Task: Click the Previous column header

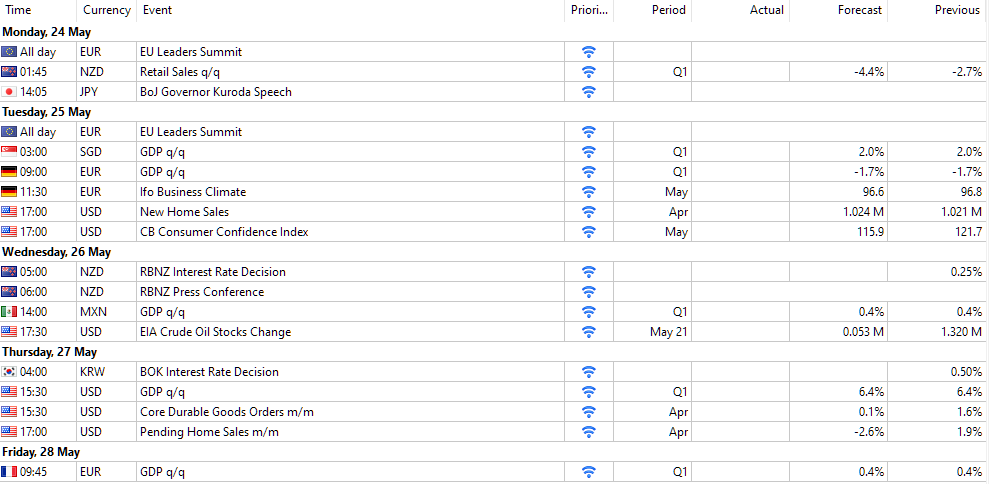Action: click(956, 10)
